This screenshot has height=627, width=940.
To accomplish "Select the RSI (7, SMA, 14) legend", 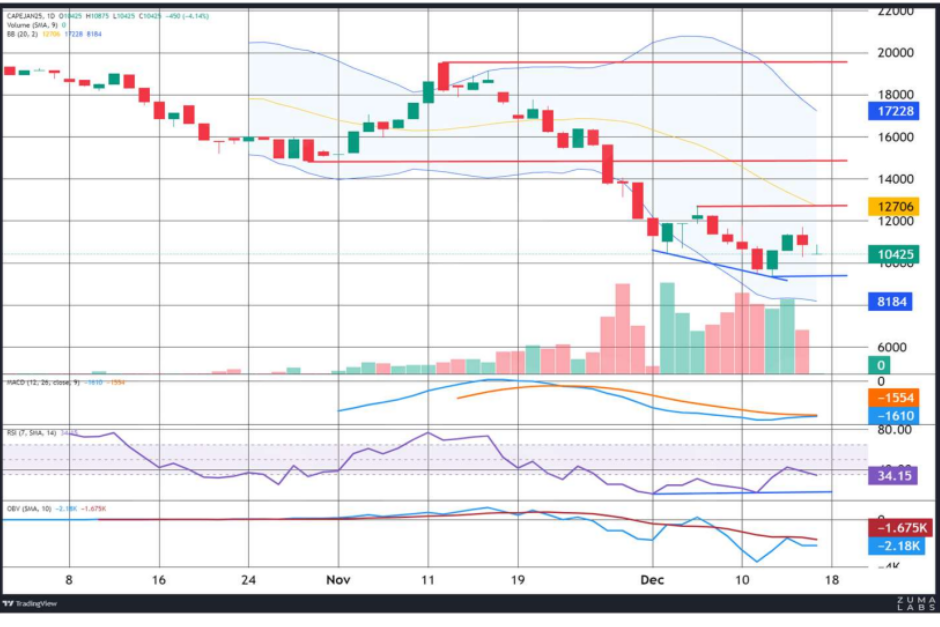I will (42, 433).
